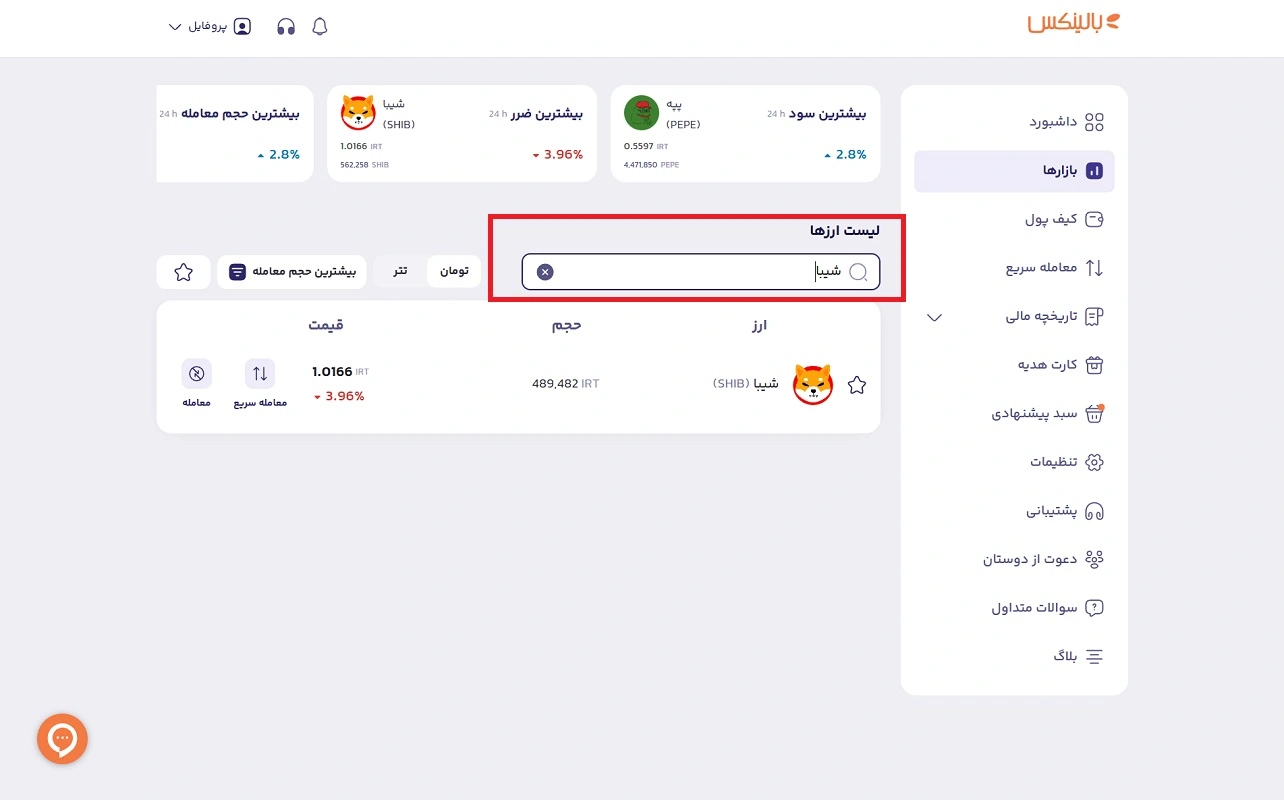1284x800 pixels.
Task: Open the wallet icon (کیف پول)
Action: [1094, 219]
